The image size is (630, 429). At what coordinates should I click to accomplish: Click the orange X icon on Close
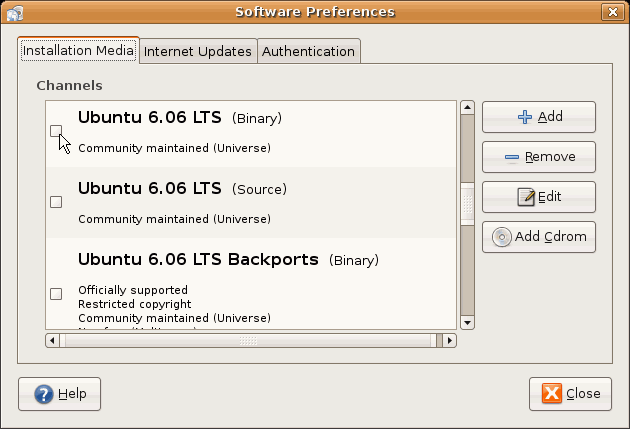552,393
